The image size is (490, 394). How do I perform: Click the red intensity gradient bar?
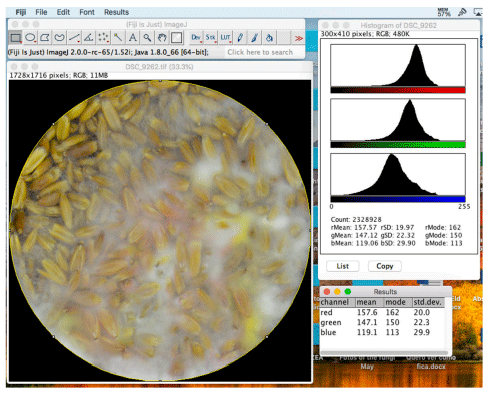click(x=398, y=90)
